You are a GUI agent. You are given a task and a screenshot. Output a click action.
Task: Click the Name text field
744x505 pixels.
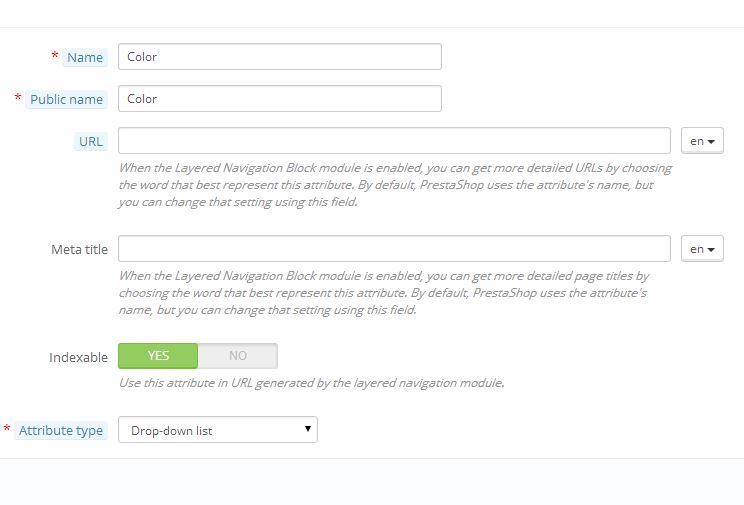pyautogui.click(x=279, y=57)
